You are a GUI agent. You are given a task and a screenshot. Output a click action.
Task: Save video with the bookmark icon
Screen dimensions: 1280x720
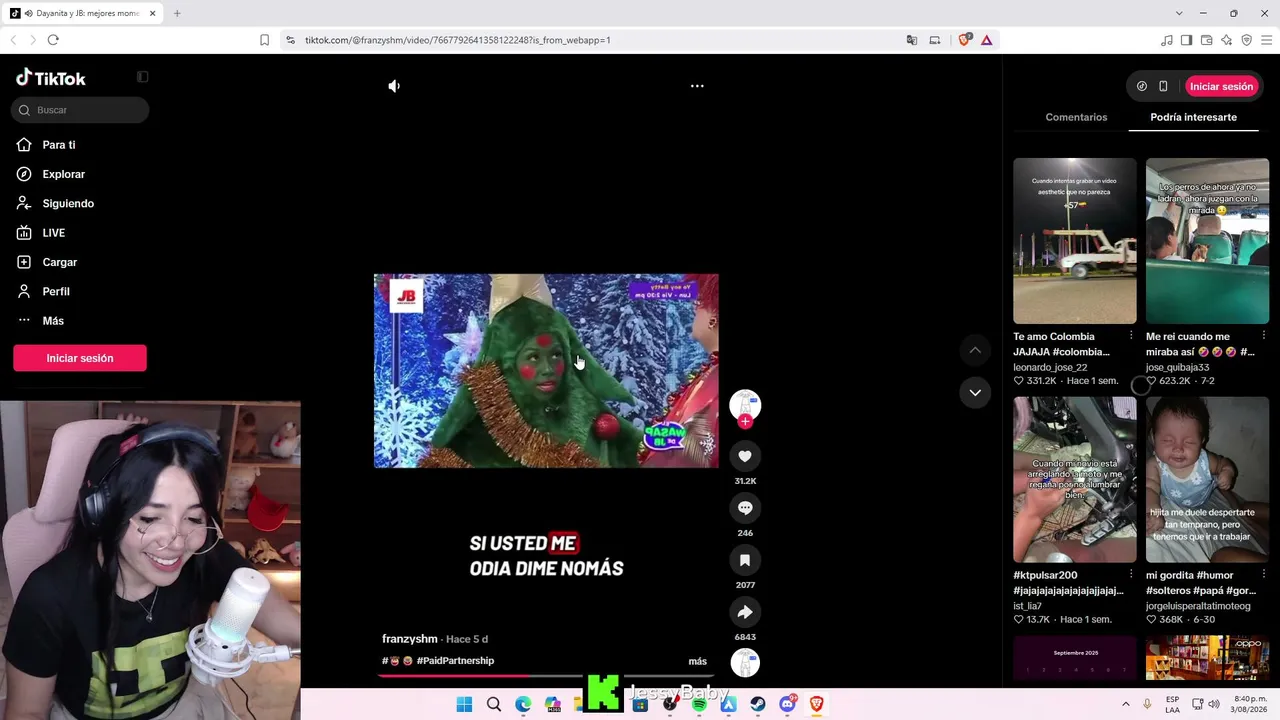pyautogui.click(x=745, y=560)
